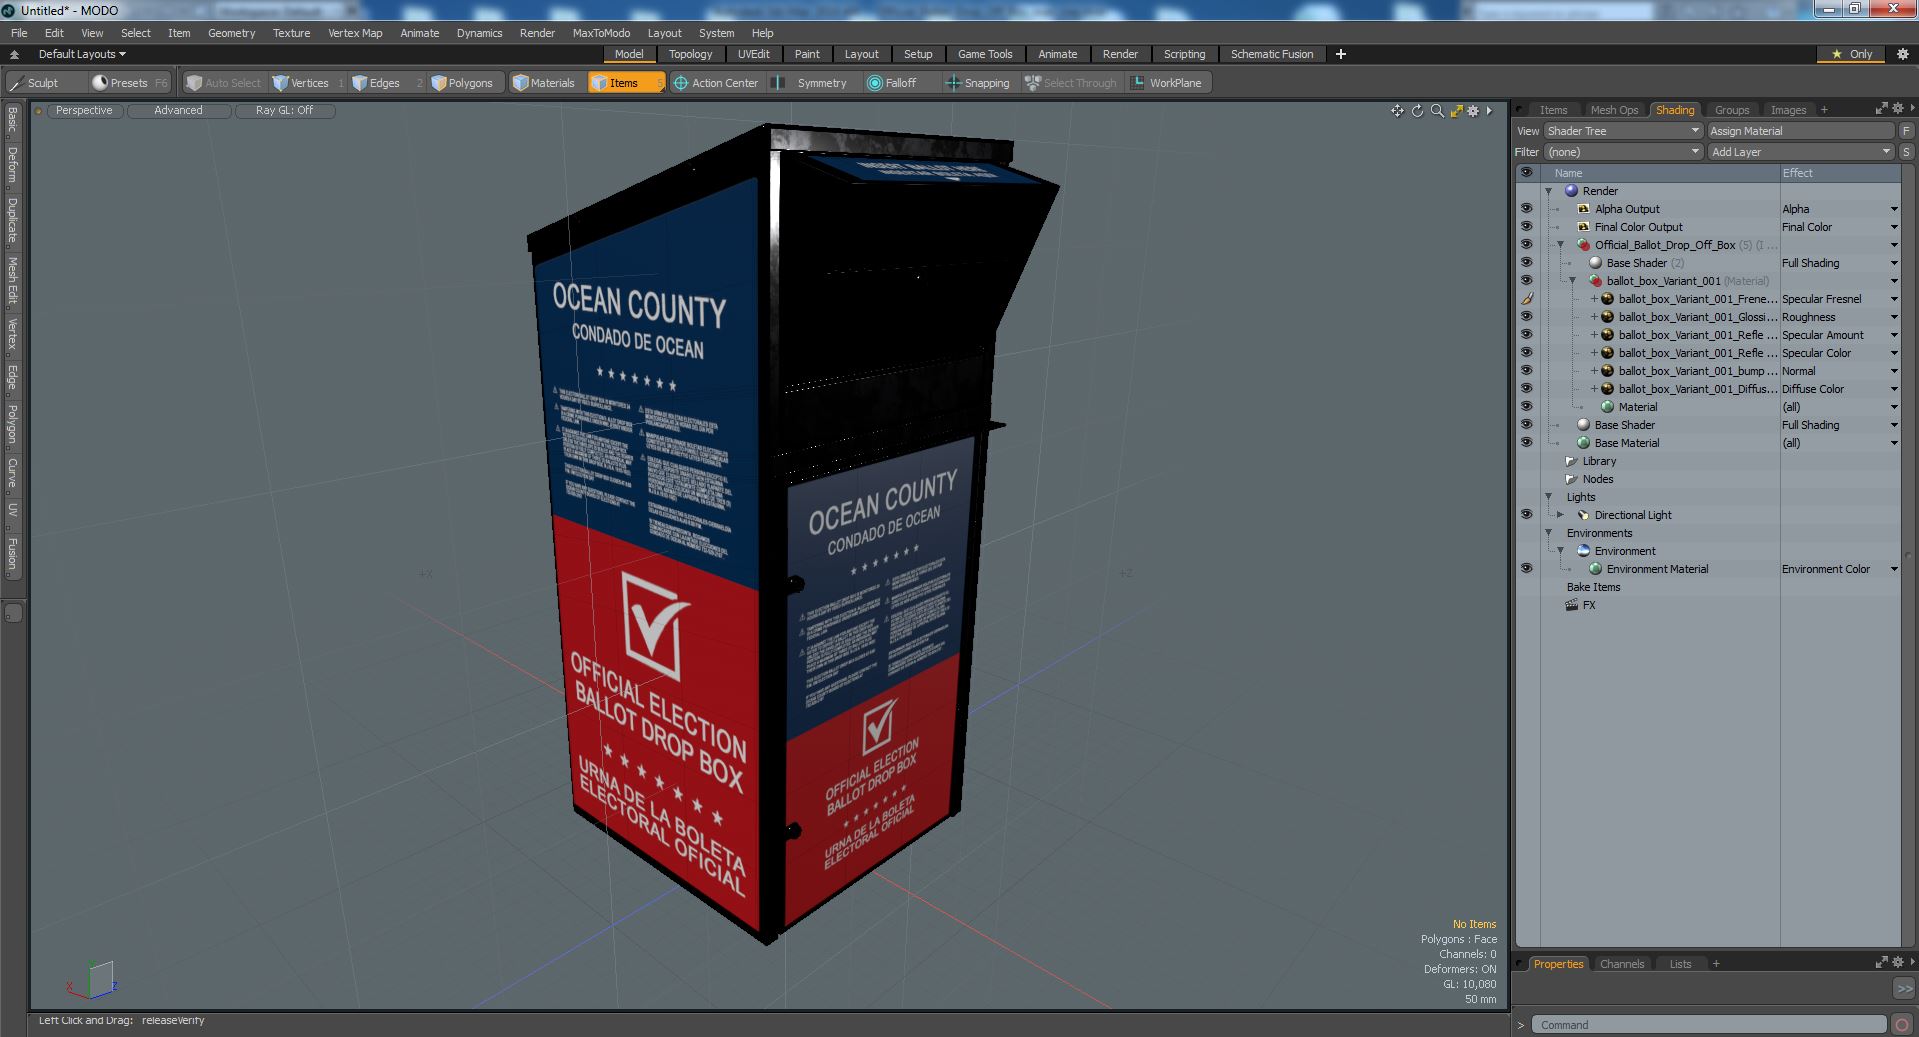The image size is (1919, 1037).
Task: Open the Geometry menu
Action: pyautogui.click(x=231, y=33)
